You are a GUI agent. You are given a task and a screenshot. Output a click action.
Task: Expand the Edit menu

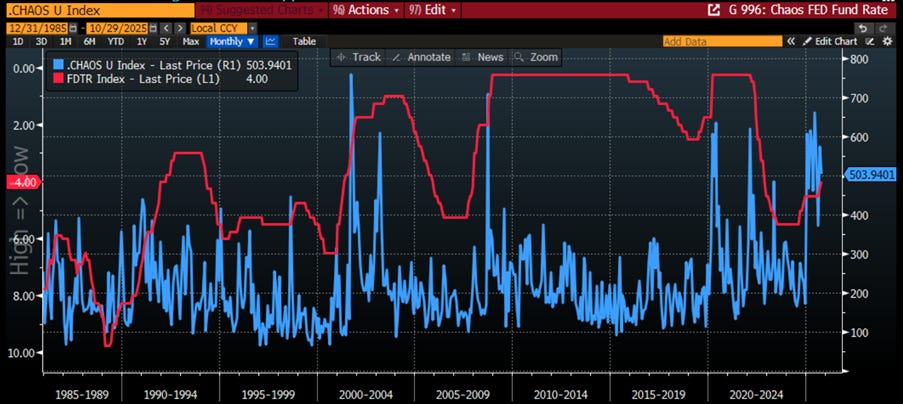pyautogui.click(x=432, y=10)
